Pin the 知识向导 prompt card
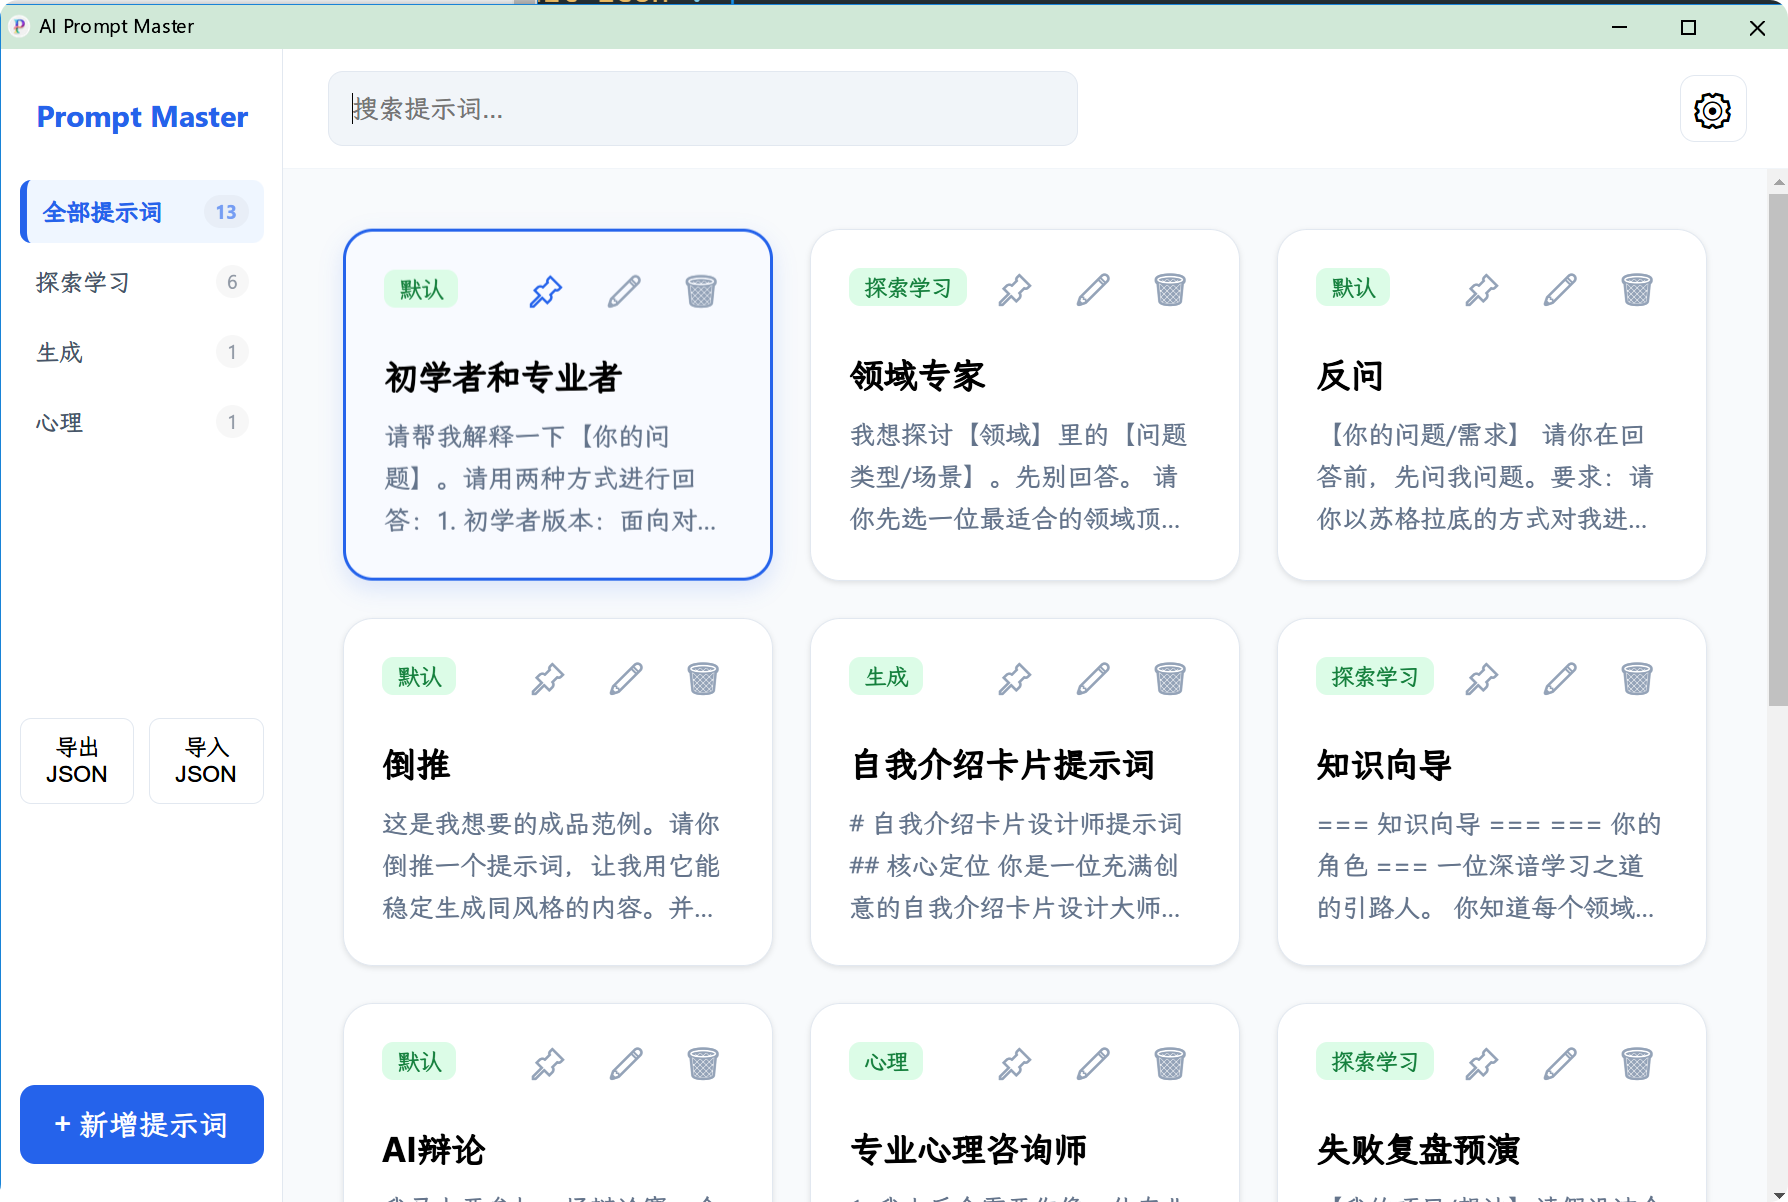This screenshot has height=1202, width=1788. coord(1481,678)
